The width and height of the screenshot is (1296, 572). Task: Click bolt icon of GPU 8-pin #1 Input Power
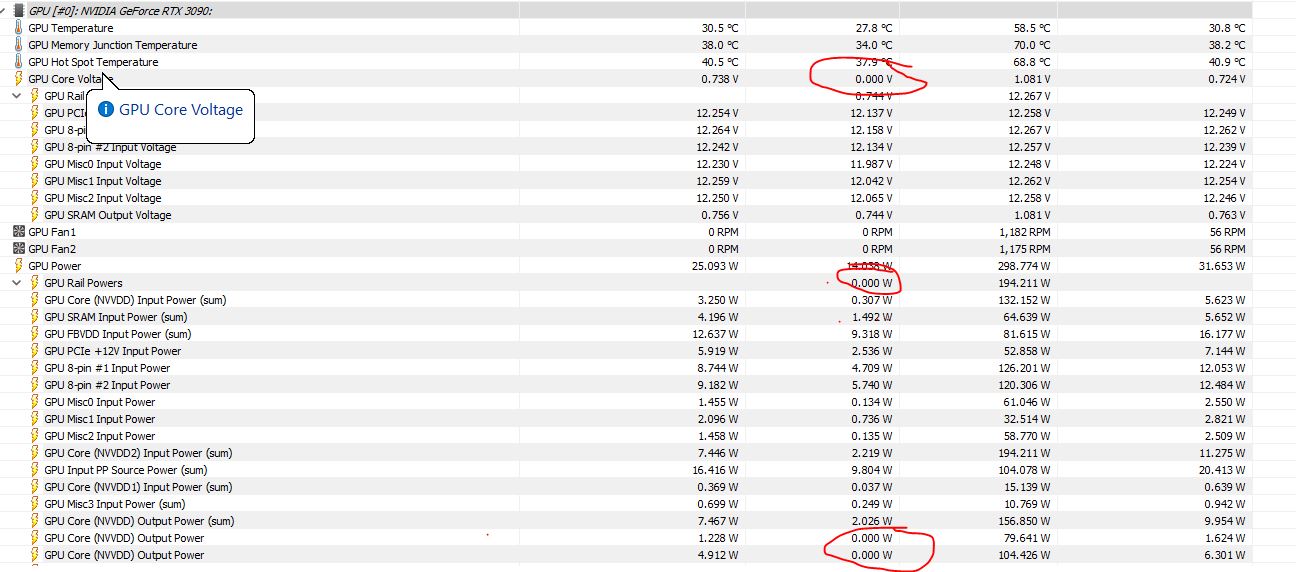click(x=35, y=368)
